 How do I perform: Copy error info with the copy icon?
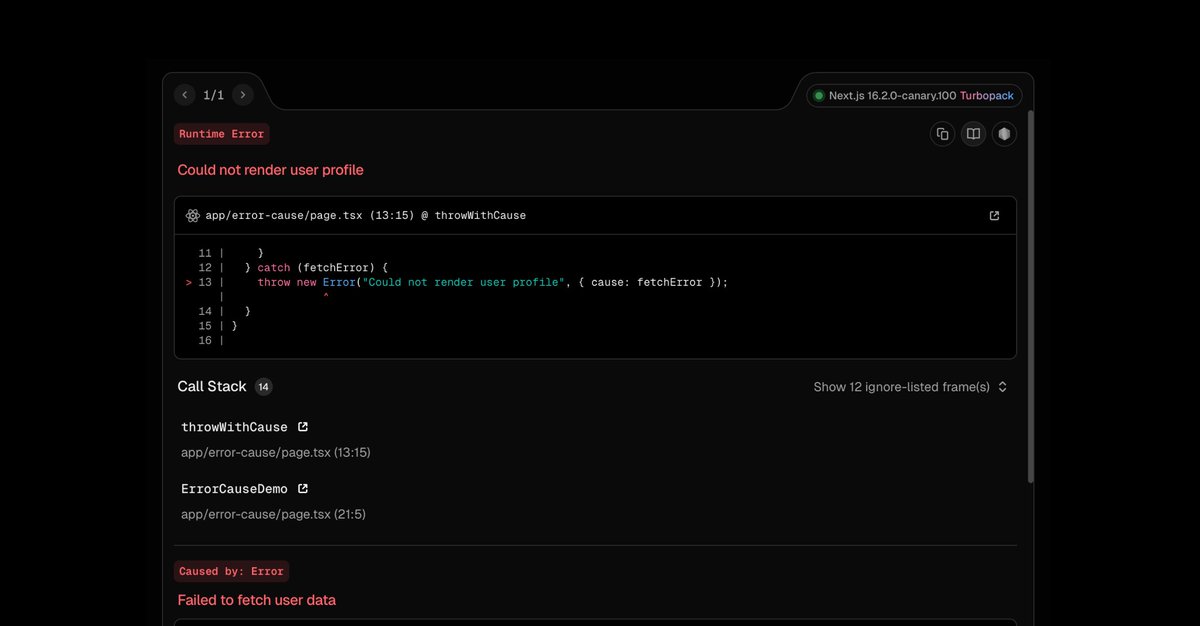click(942, 134)
